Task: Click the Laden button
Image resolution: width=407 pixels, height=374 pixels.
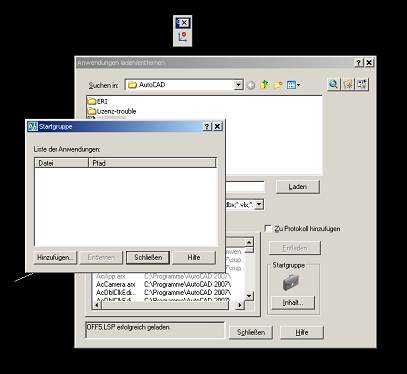Action: tap(298, 187)
